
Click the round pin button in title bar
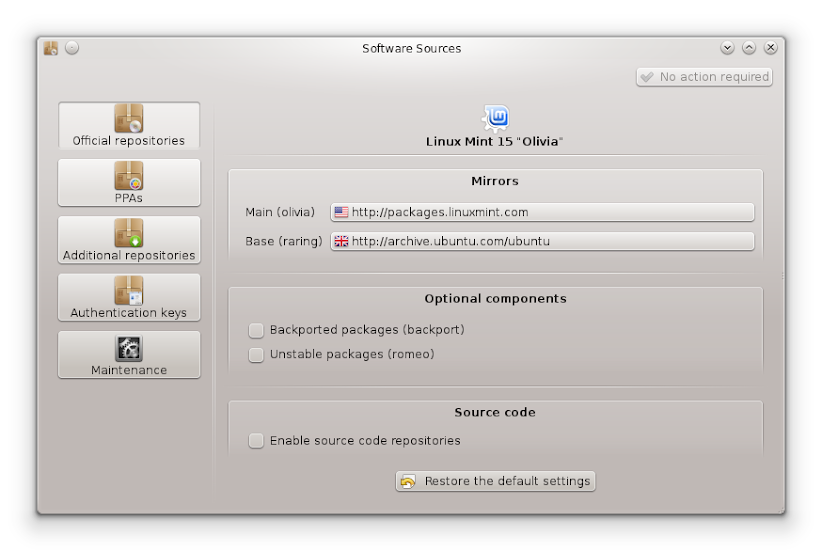pyautogui.click(x=72, y=48)
